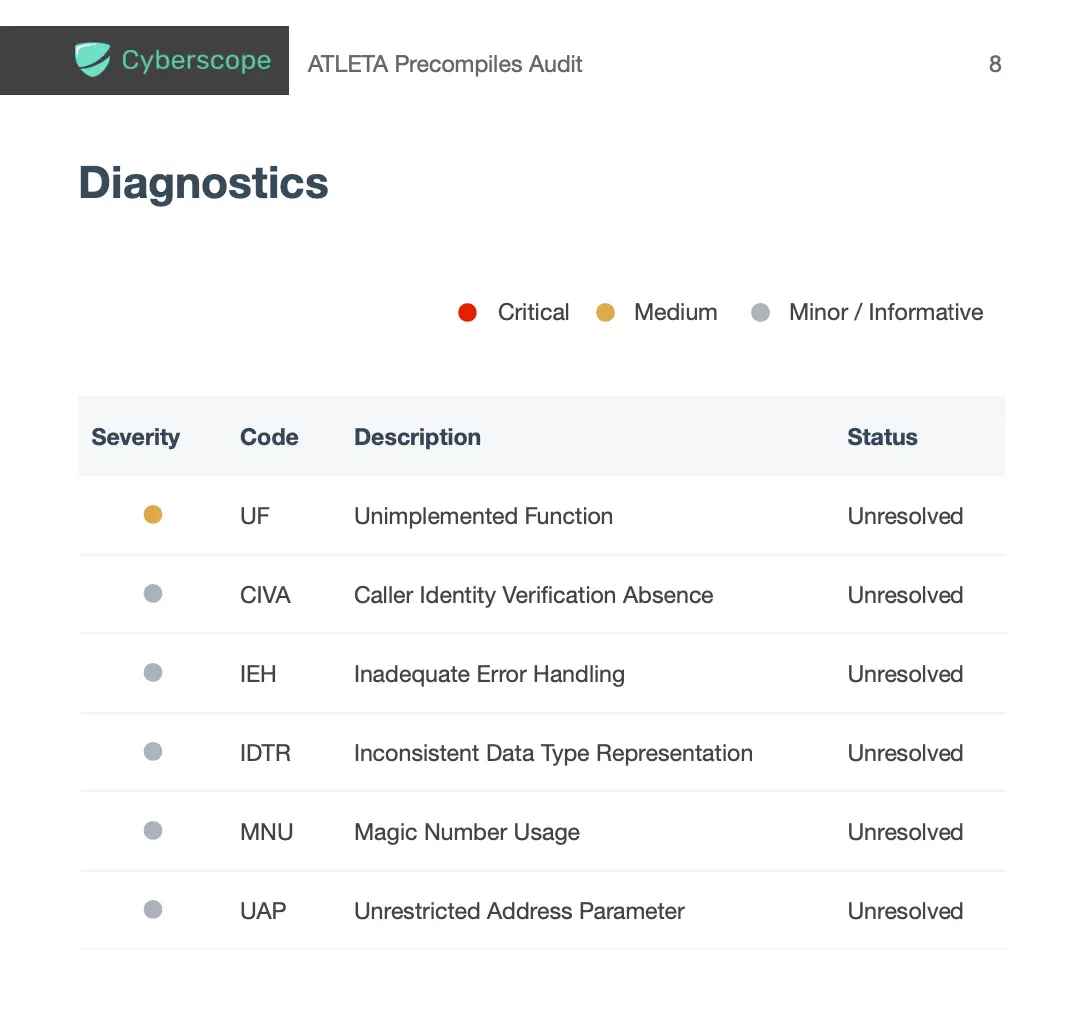Click page number 8 in header
The image size is (1080, 1016).
point(995,64)
